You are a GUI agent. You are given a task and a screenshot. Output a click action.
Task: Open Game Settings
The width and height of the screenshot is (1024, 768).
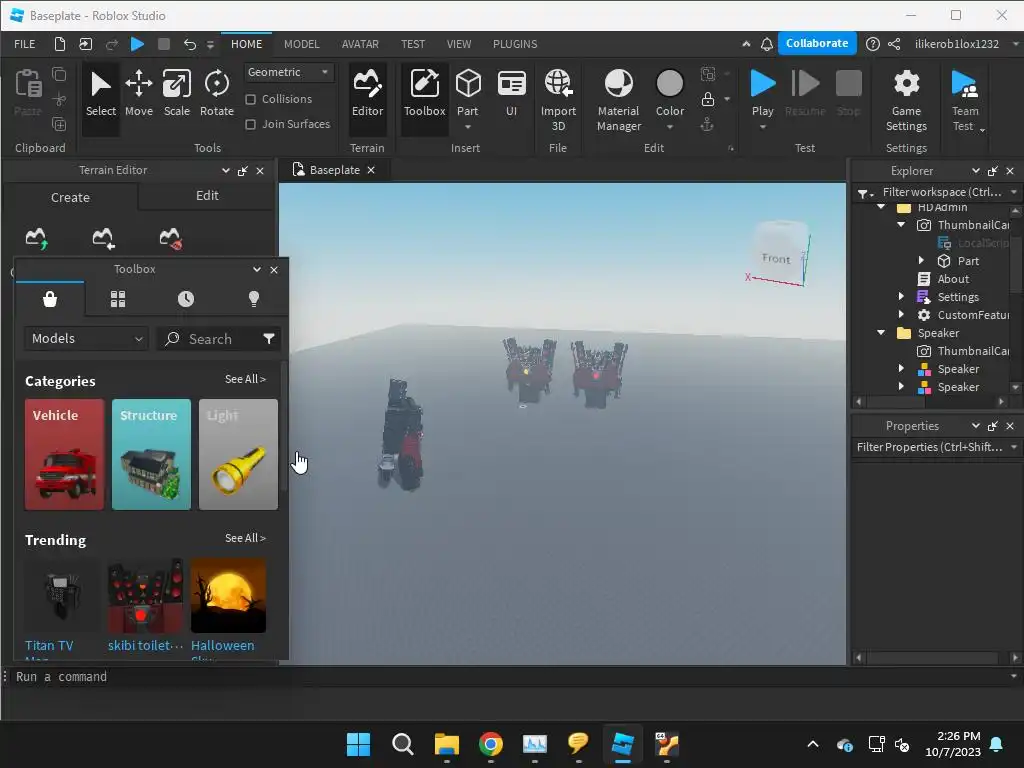tap(906, 99)
